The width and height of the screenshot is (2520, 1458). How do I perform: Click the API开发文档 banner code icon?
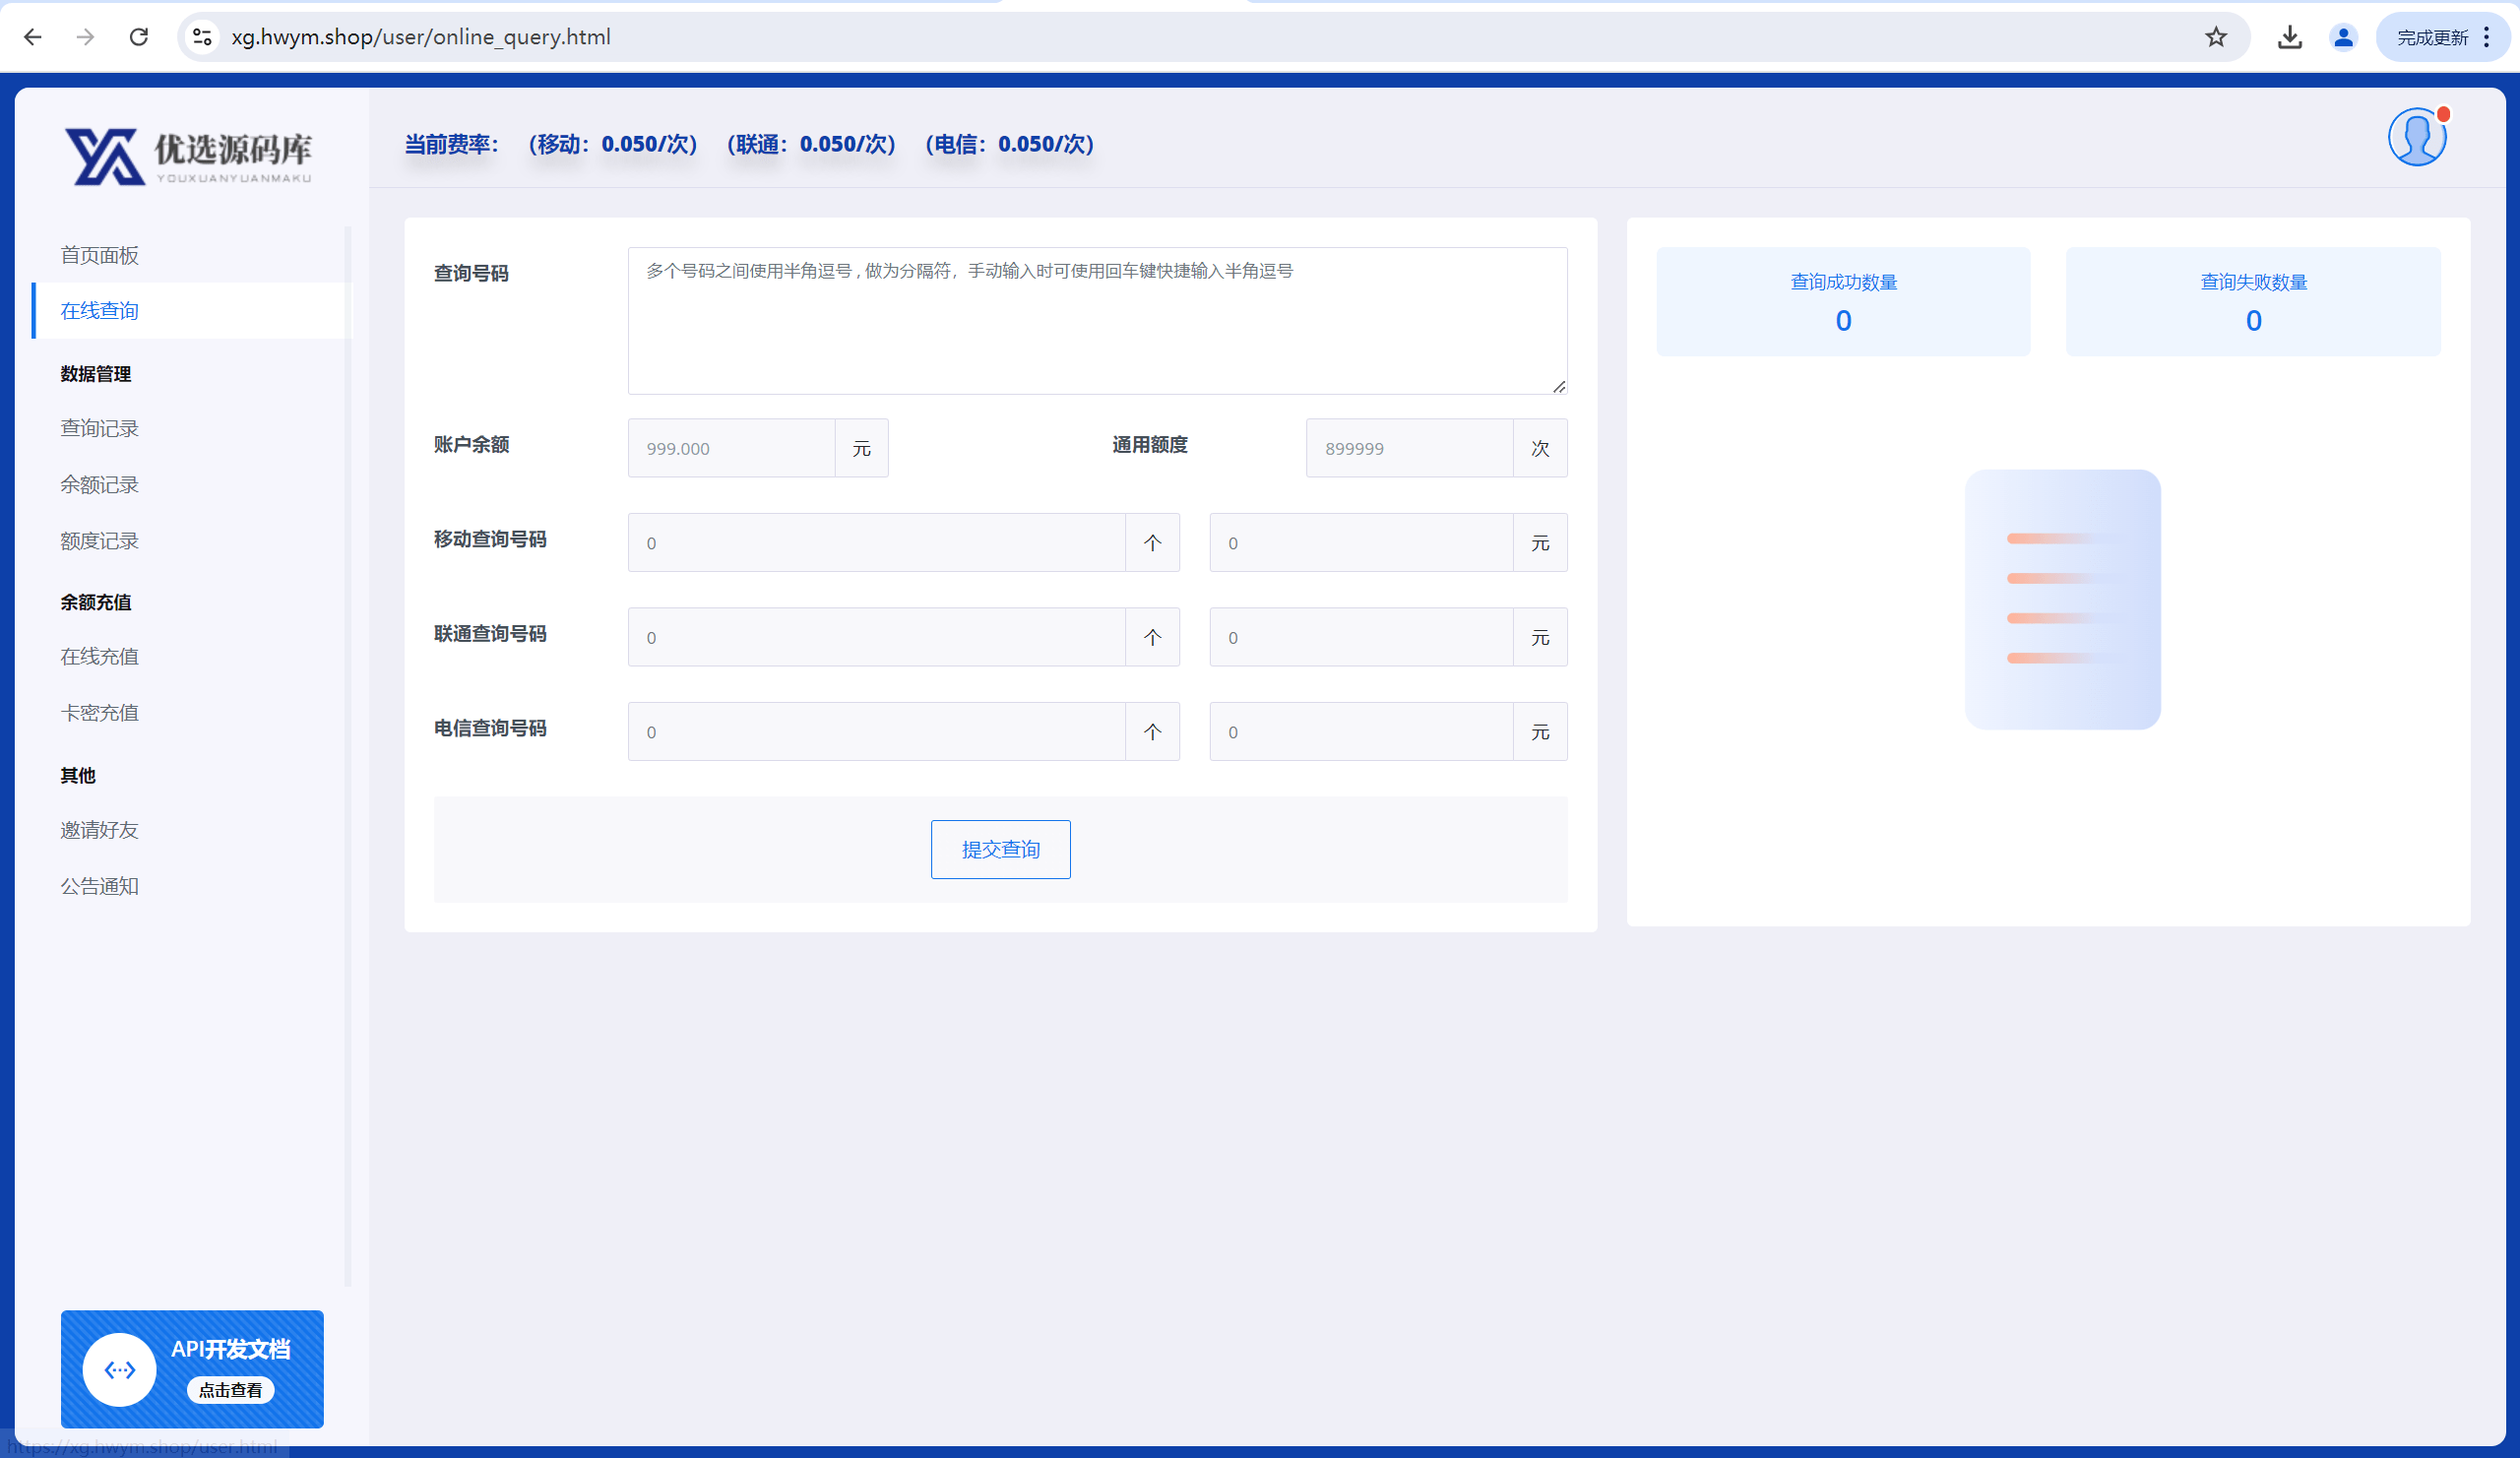point(119,1370)
